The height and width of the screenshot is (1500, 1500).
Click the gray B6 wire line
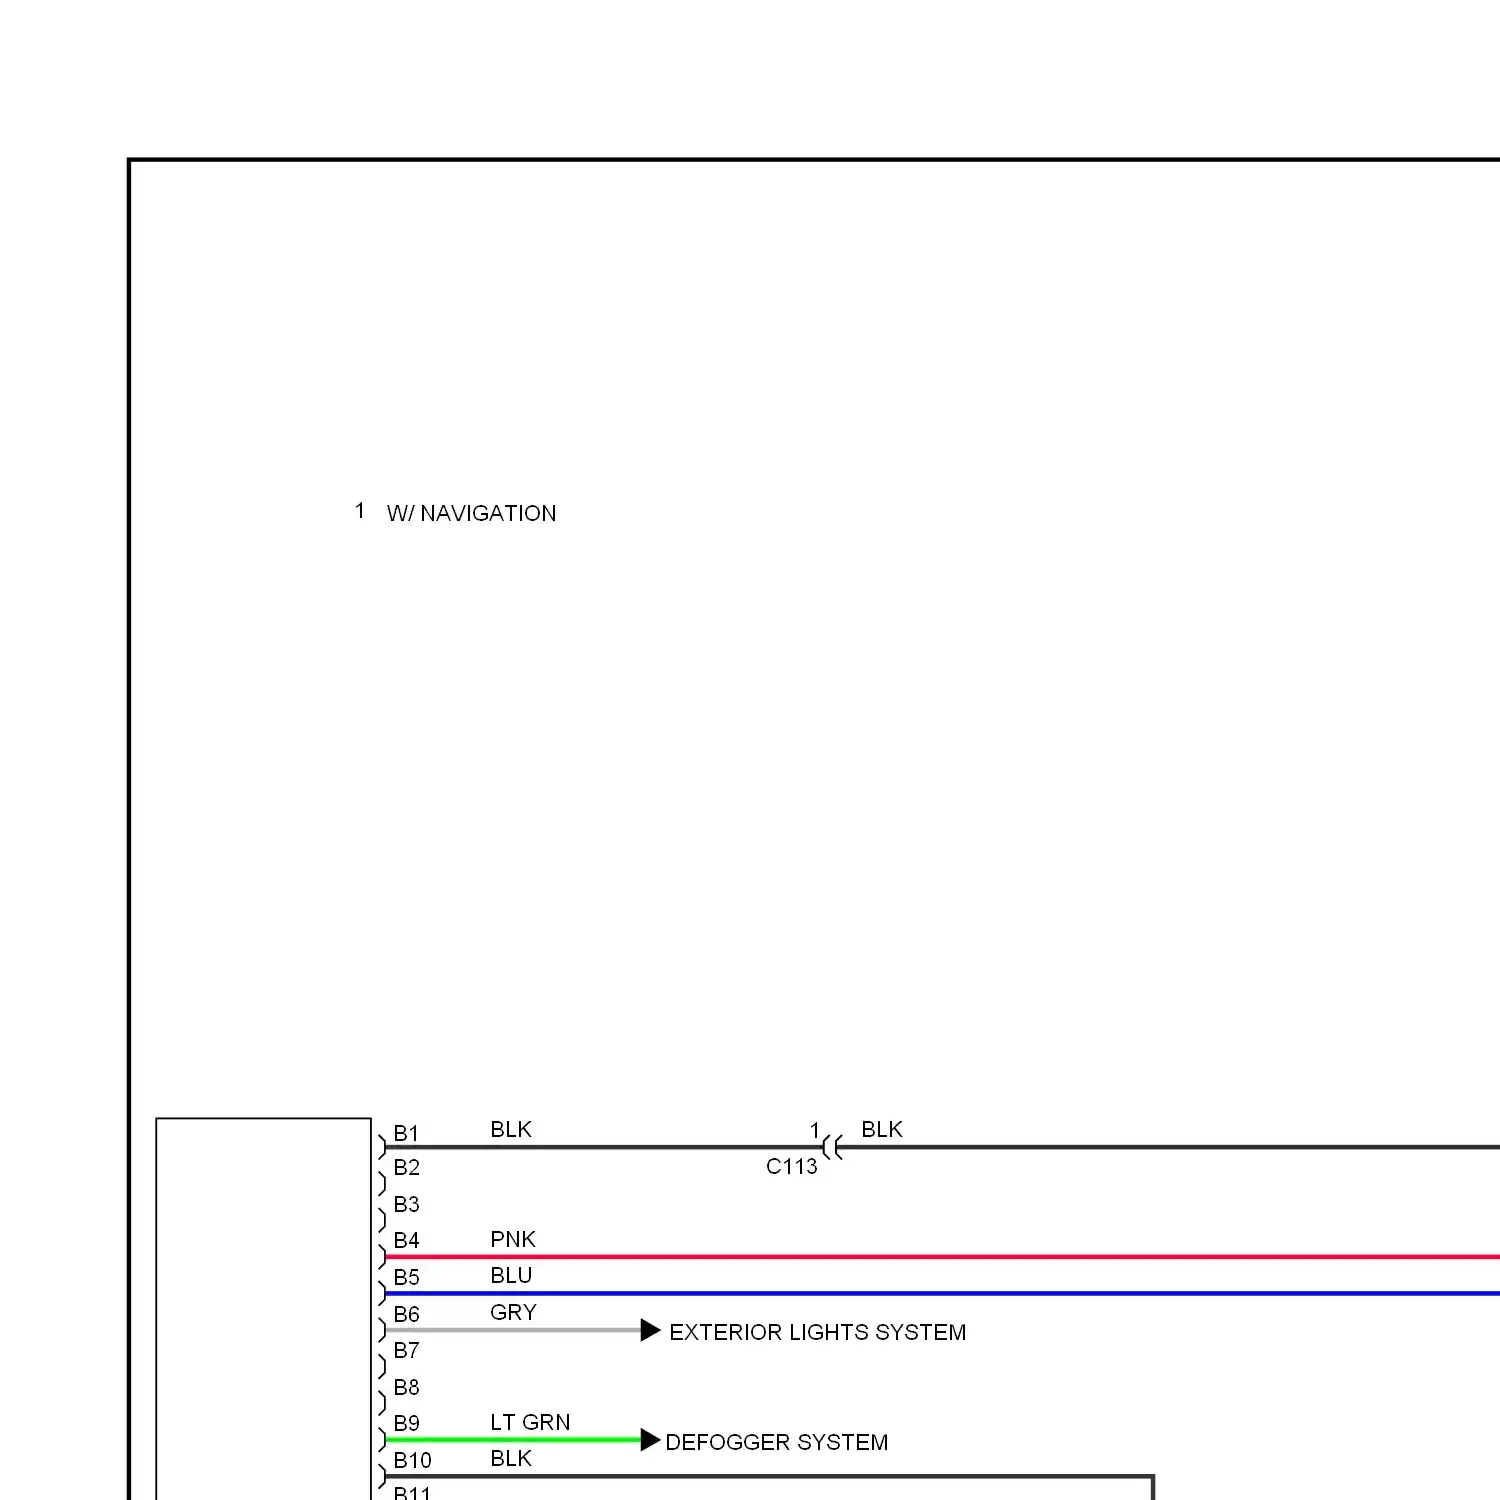[x=513, y=1330]
